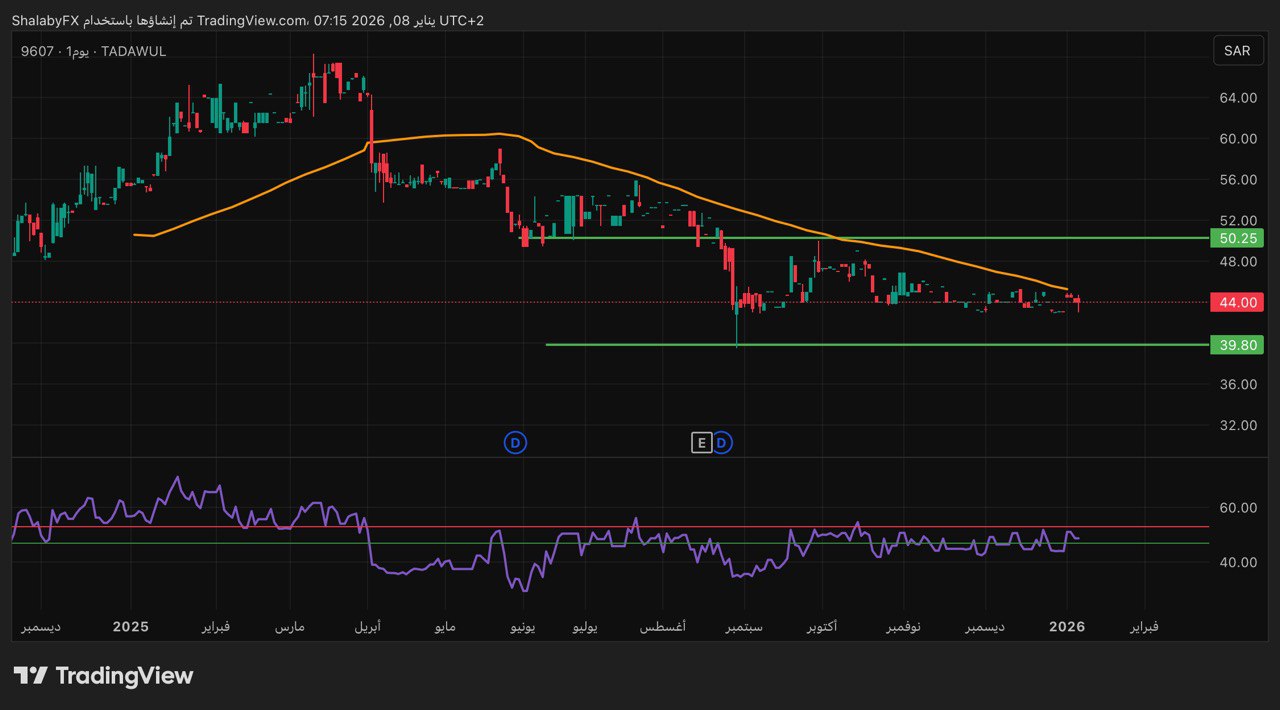This screenshot has height=710, width=1280.
Task: Click the 40.00 label on RSI scale
Action: [1236, 562]
